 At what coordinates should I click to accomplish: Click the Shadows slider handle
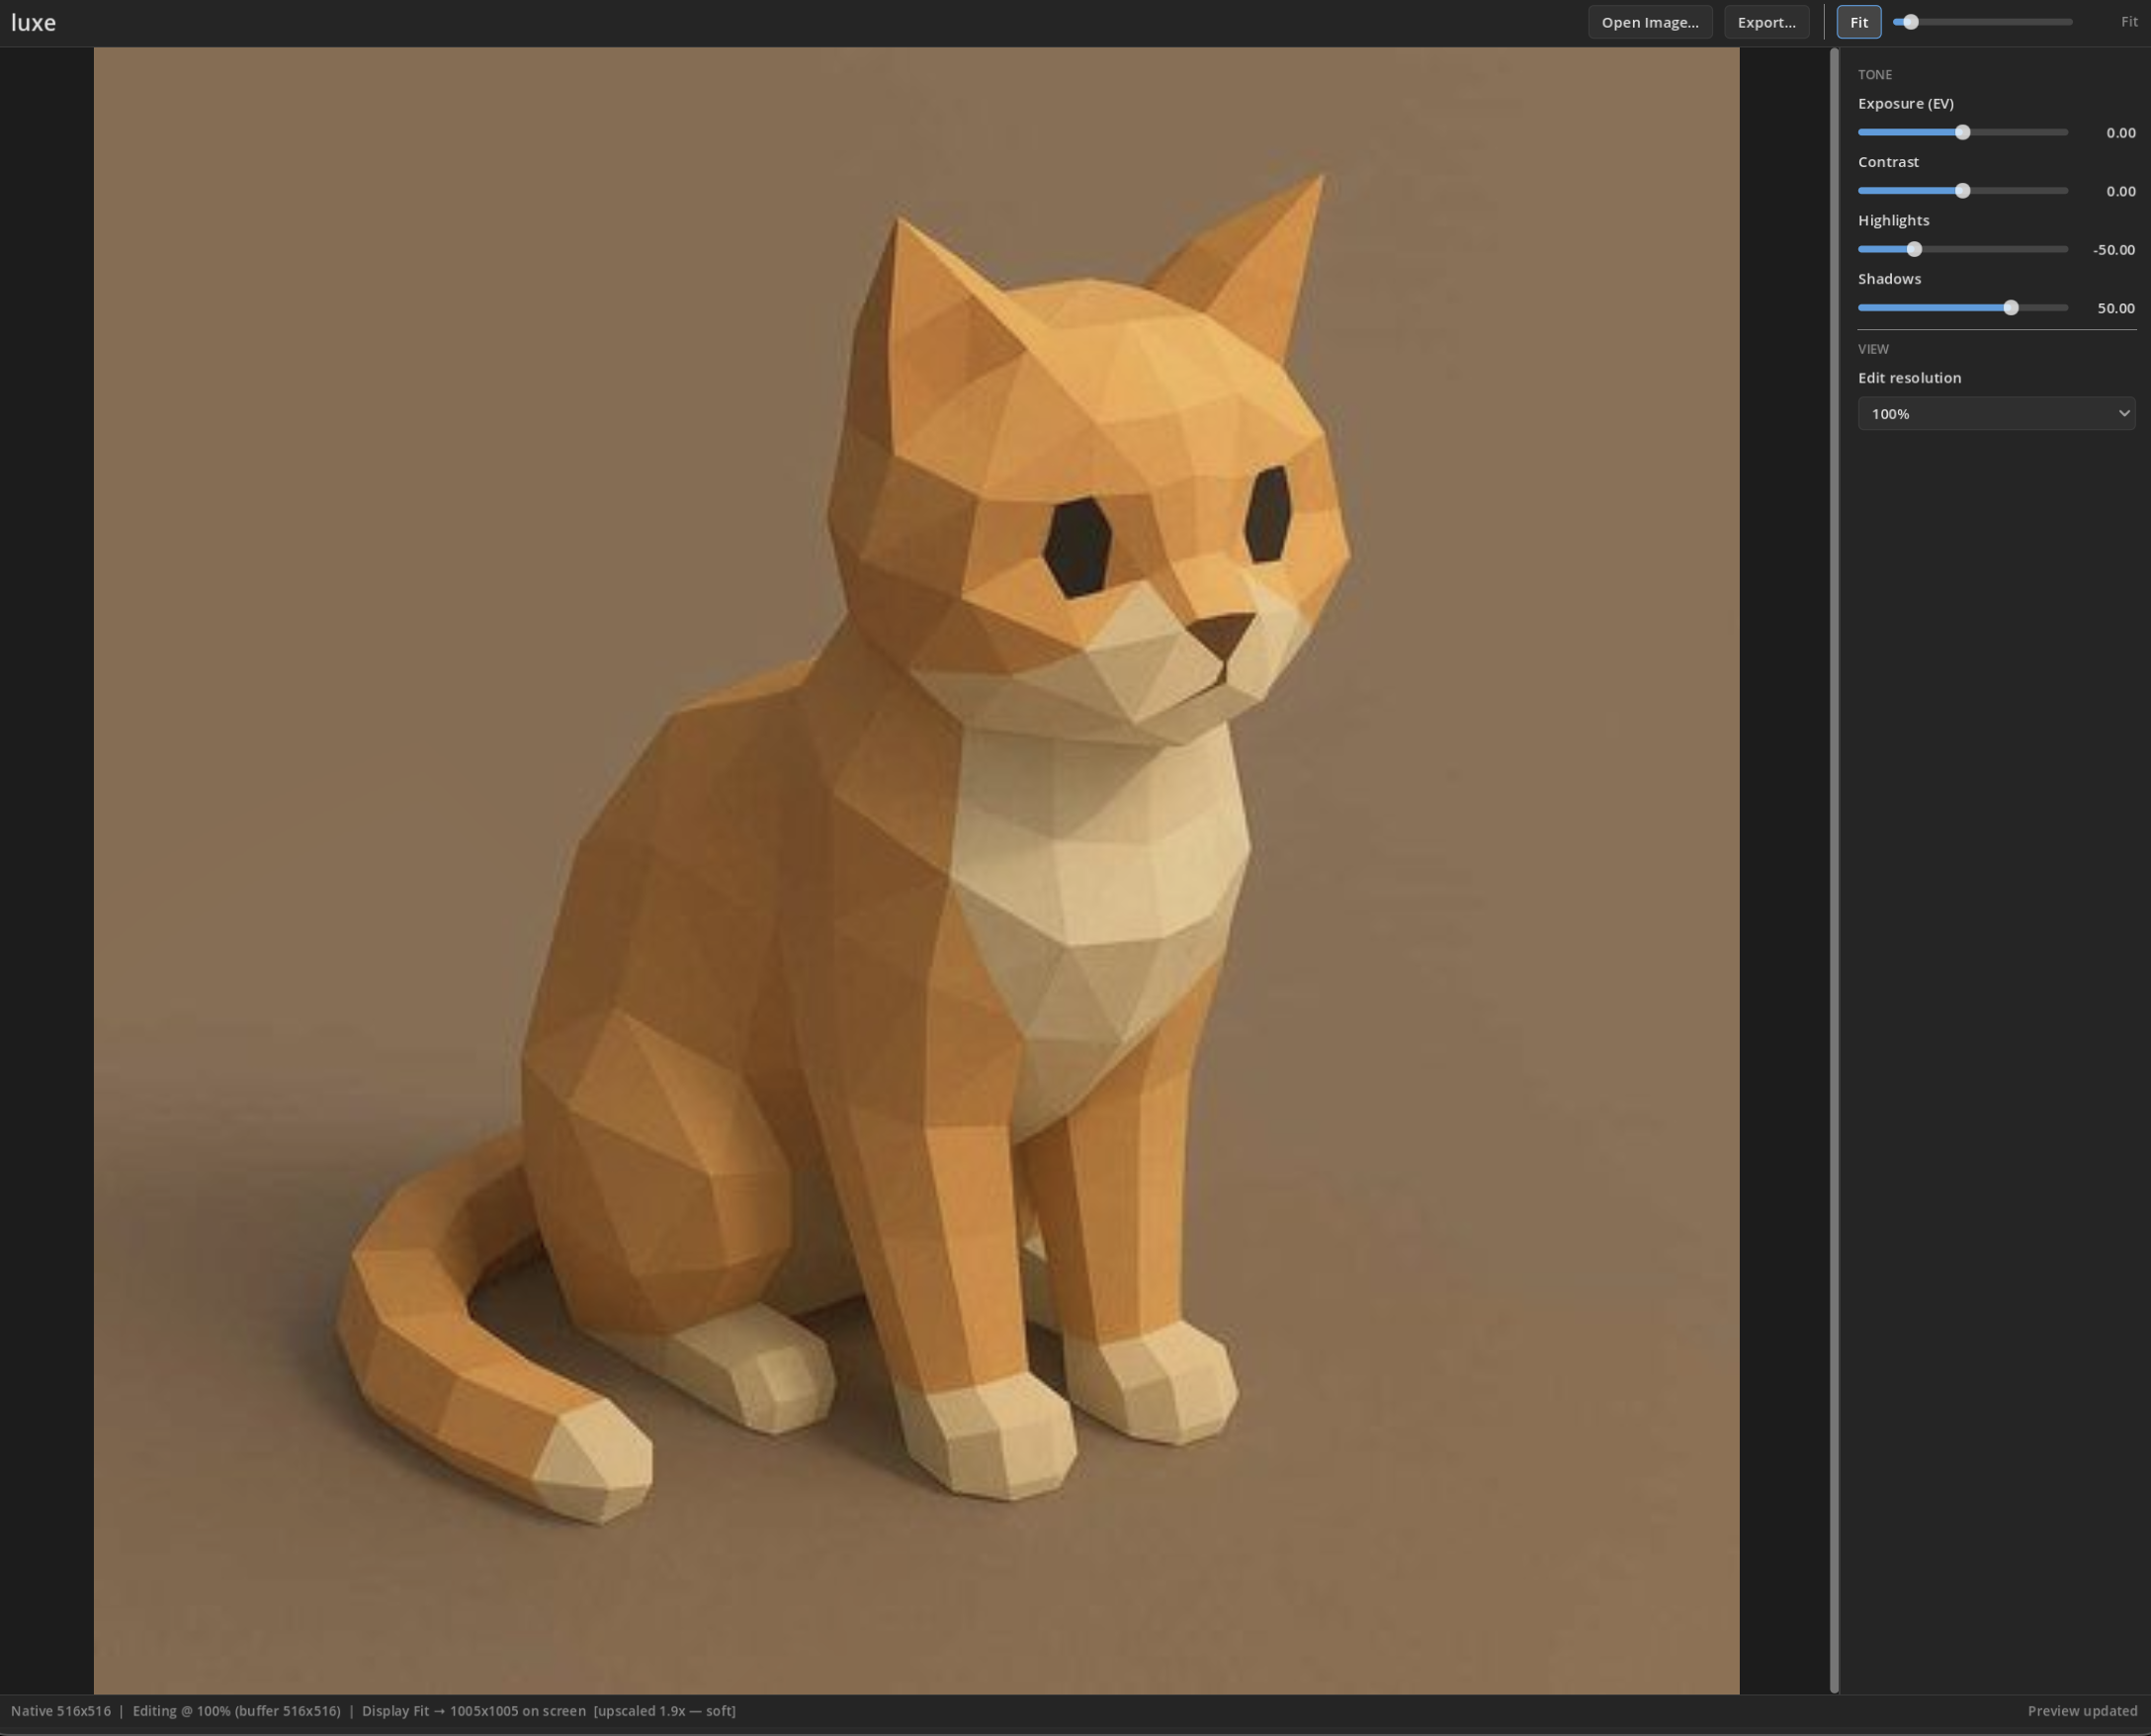tap(2010, 308)
